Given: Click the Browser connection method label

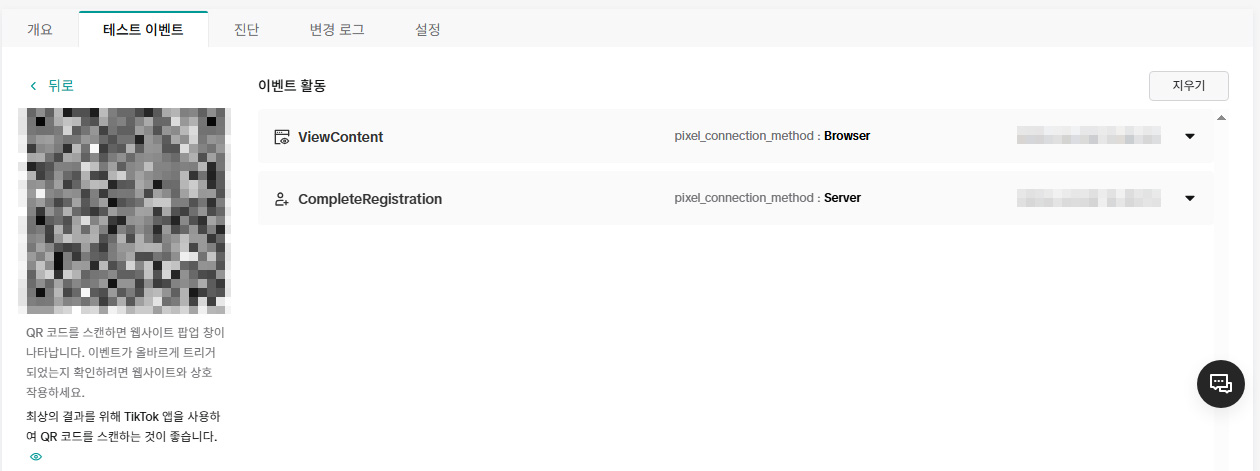Looking at the screenshot, I should click(x=846, y=136).
